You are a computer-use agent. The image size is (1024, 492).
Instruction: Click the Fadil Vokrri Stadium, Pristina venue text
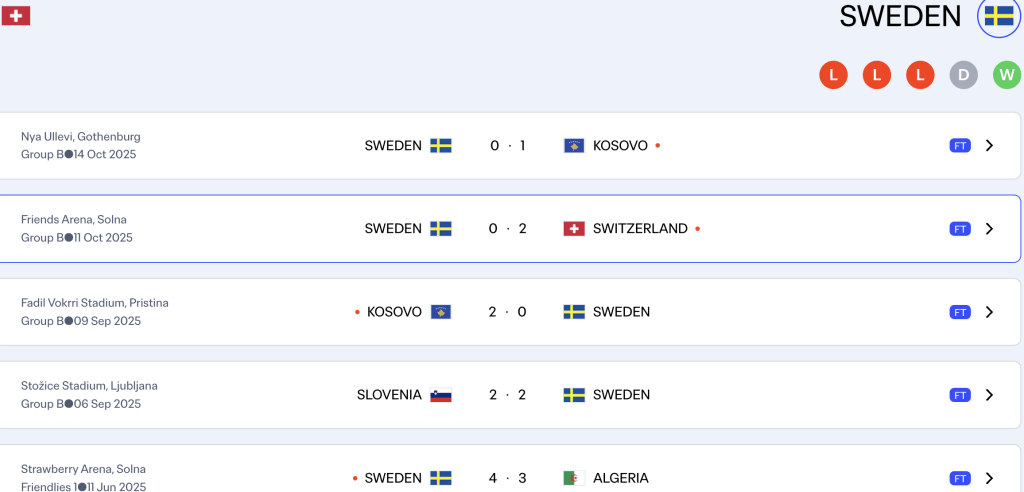pos(95,303)
